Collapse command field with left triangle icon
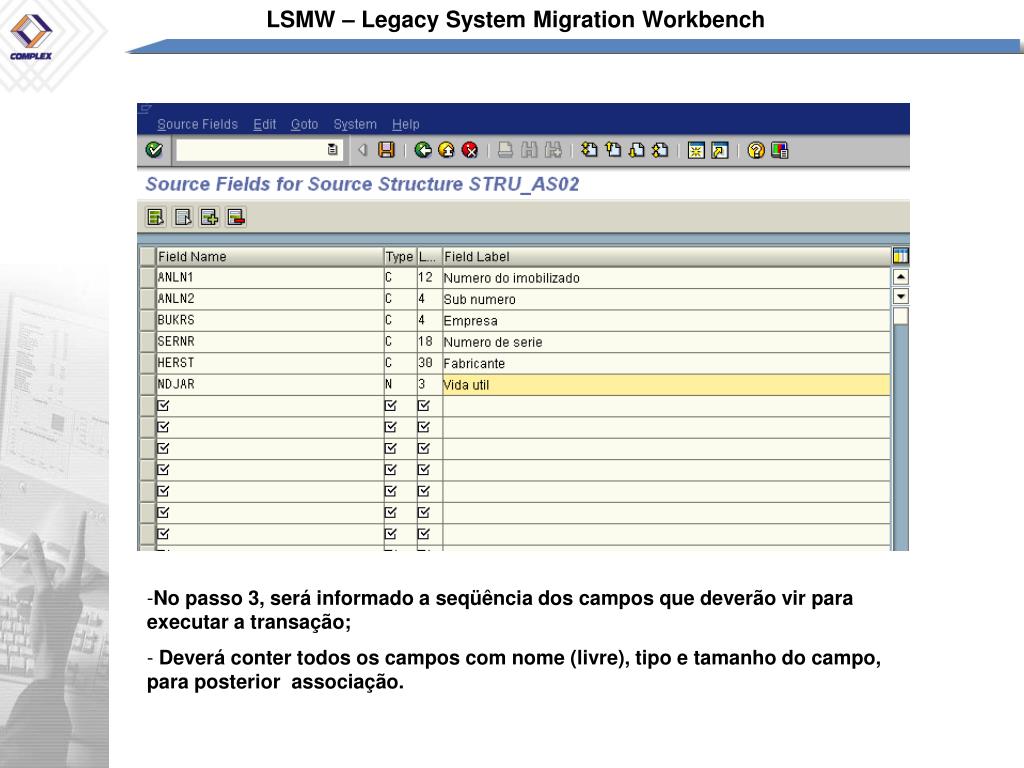Viewport: 1024px width, 768px height. 363,150
